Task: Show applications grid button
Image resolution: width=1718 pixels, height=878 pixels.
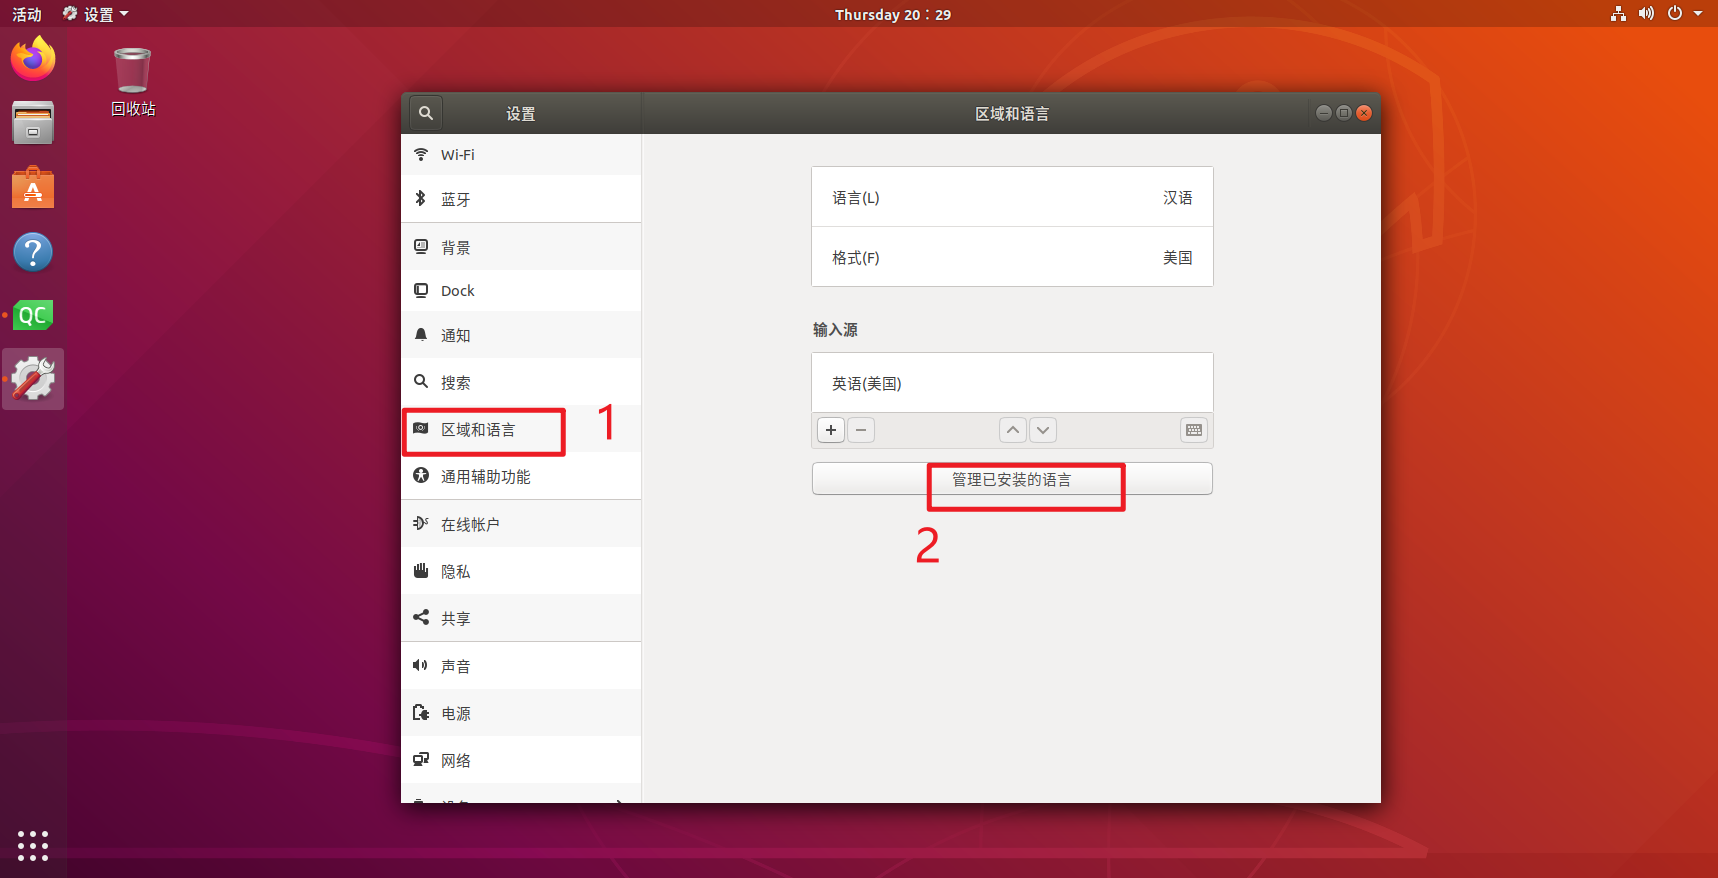Action: 33,845
